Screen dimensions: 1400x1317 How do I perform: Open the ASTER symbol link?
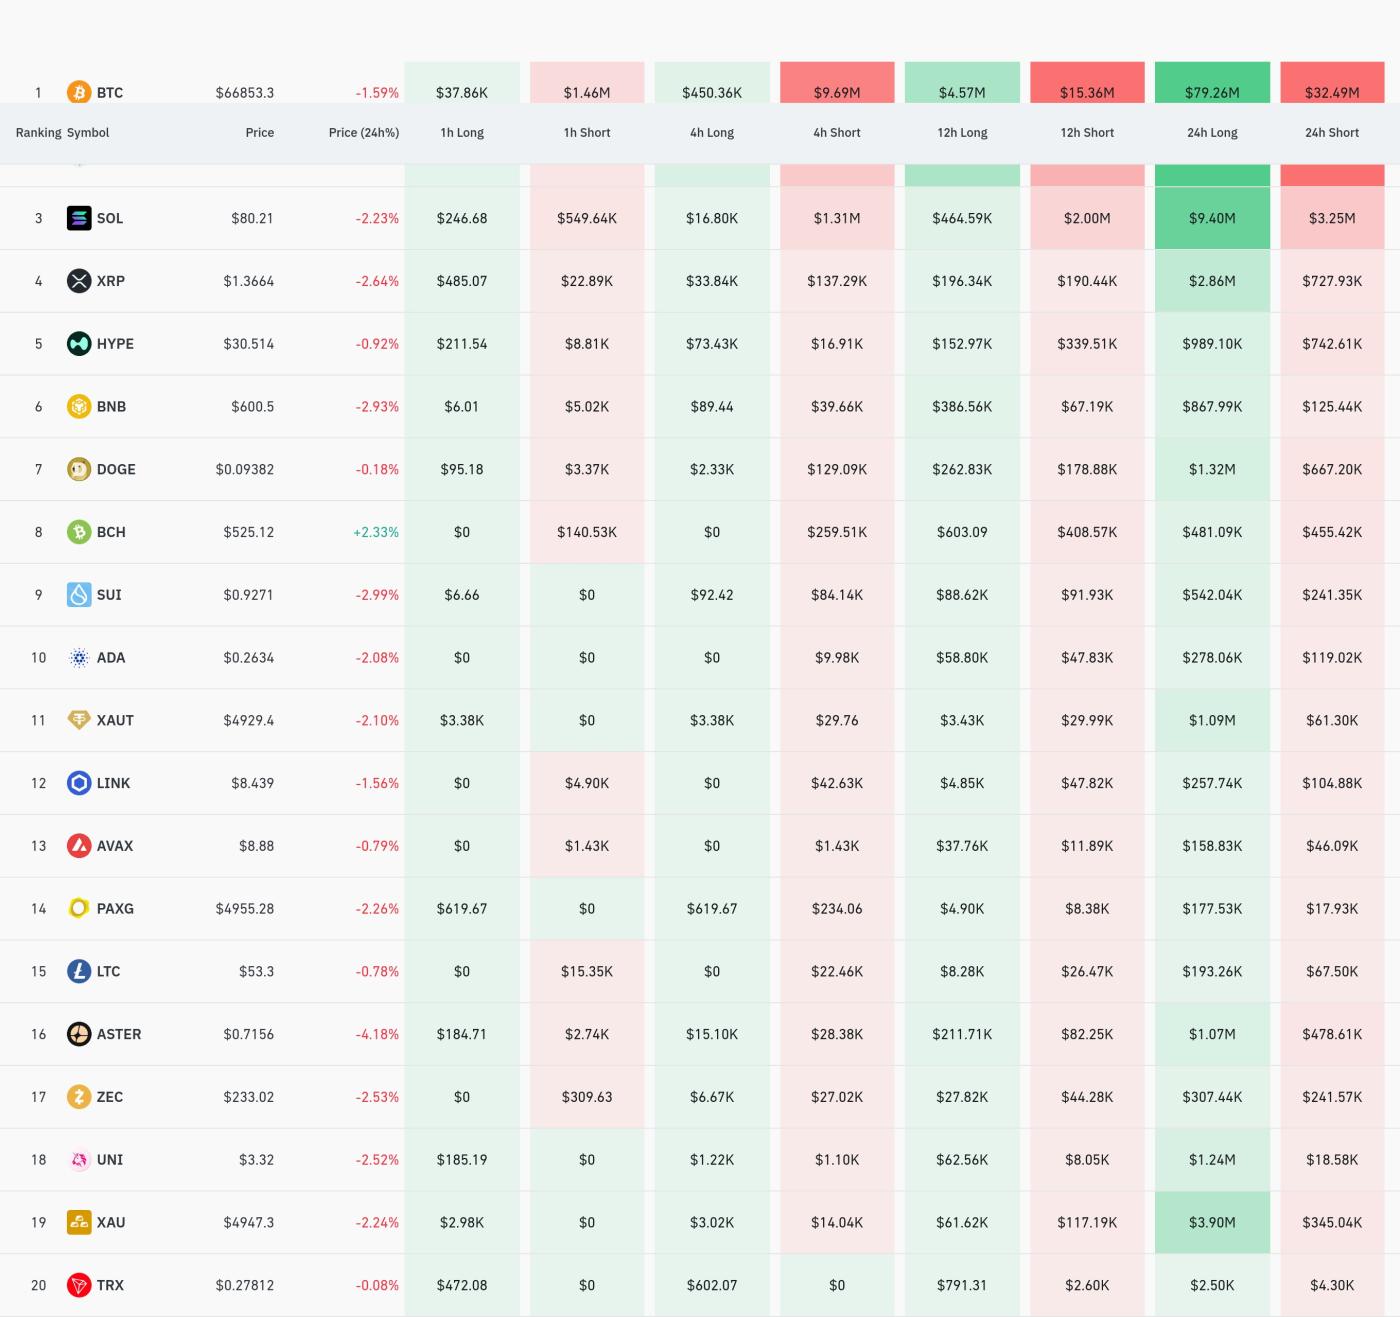pyautogui.click(x=118, y=1034)
